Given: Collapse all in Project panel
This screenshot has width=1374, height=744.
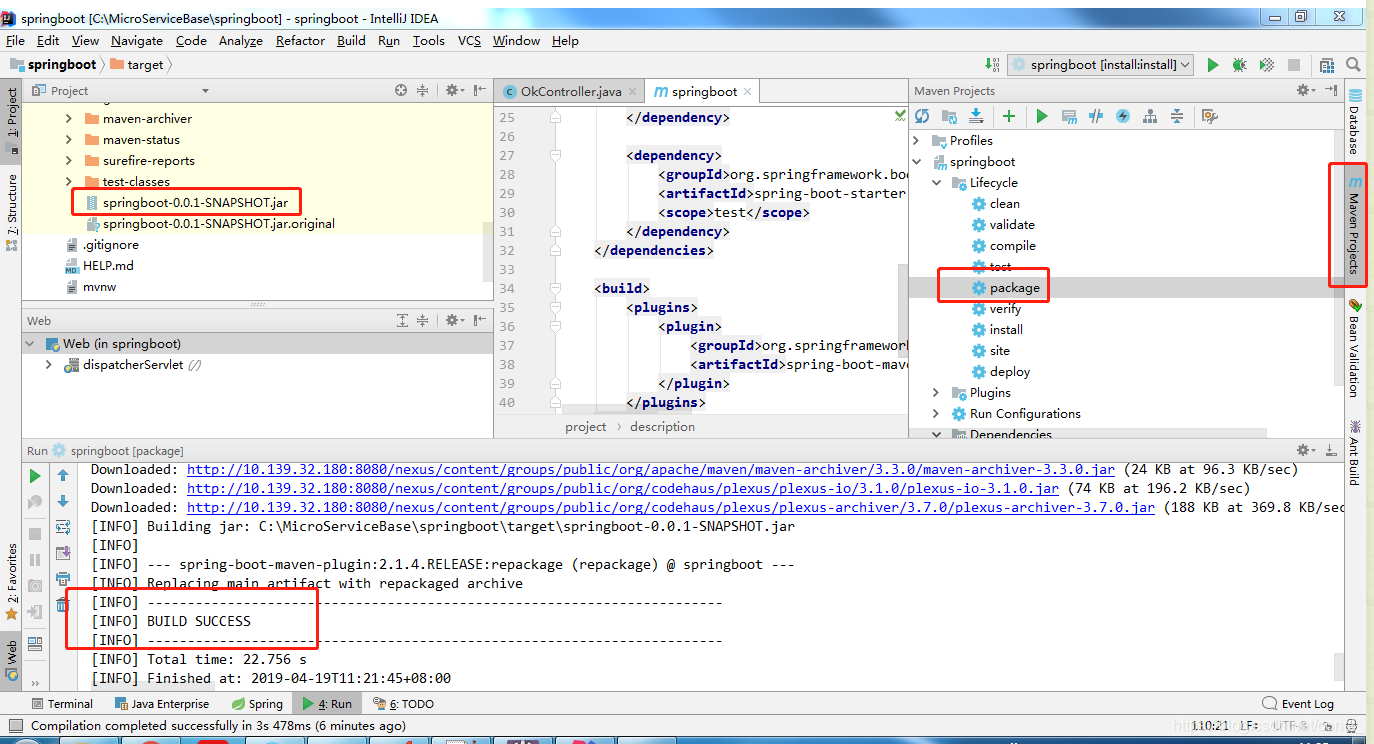Looking at the screenshot, I should 423,90.
